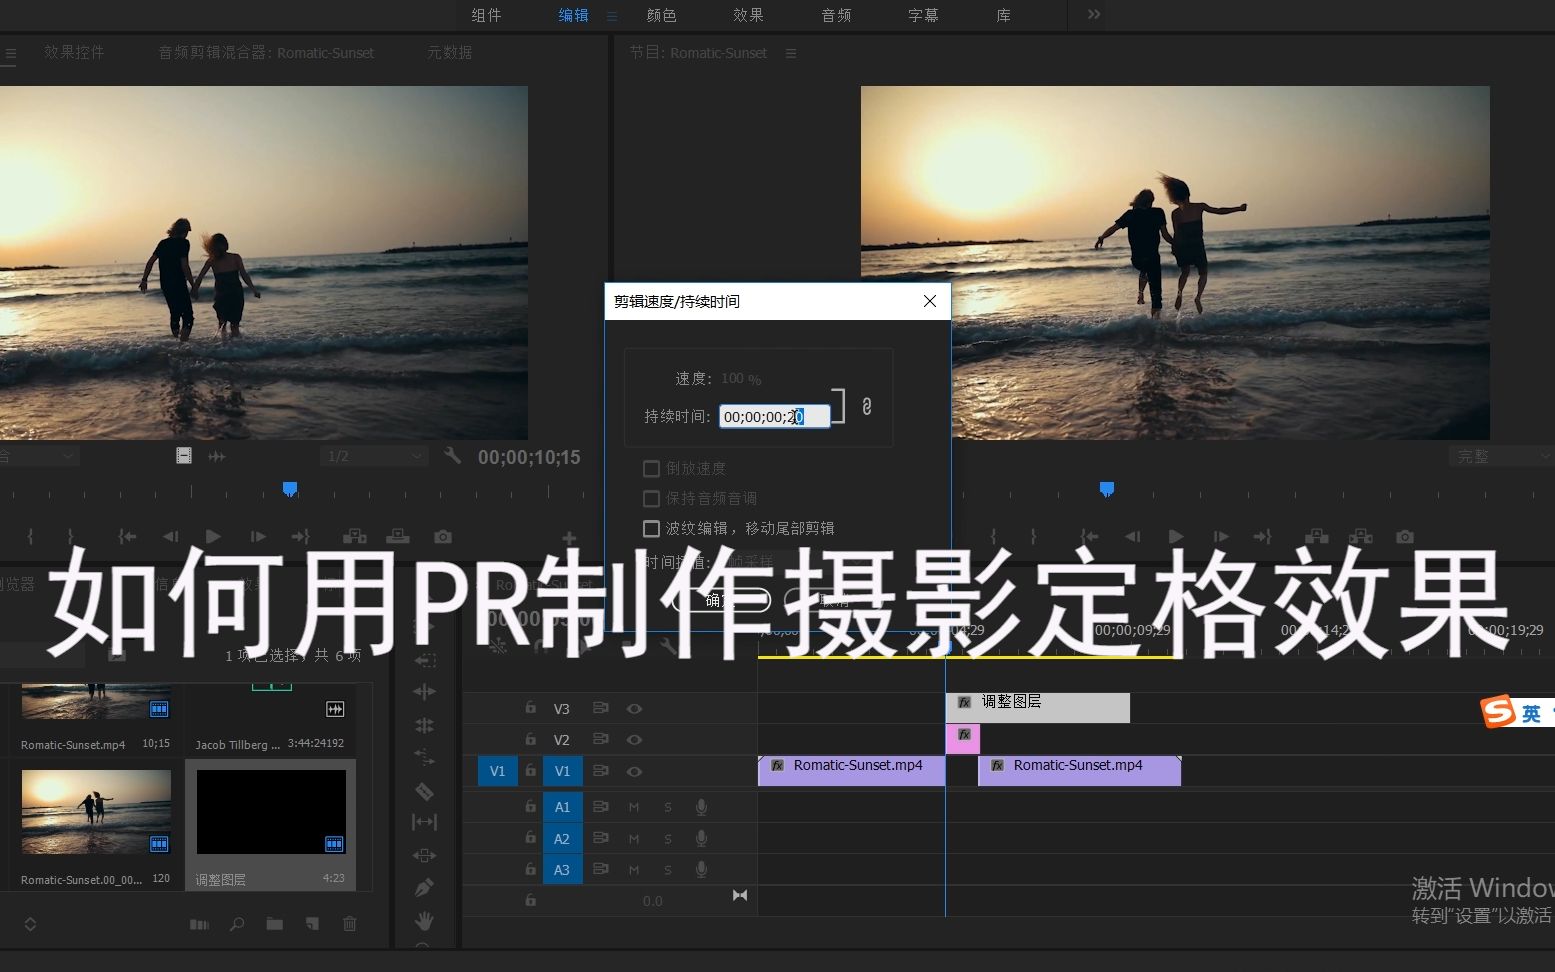Toggle V2 track visibility eye
The image size is (1555, 972).
click(634, 739)
